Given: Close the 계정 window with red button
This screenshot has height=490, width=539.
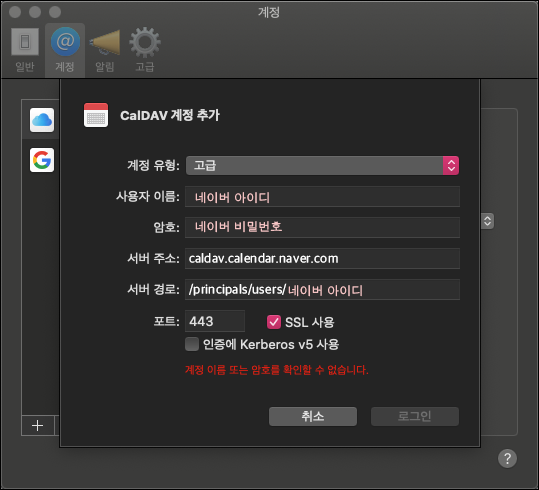Looking at the screenshot, I should (15, 12).
